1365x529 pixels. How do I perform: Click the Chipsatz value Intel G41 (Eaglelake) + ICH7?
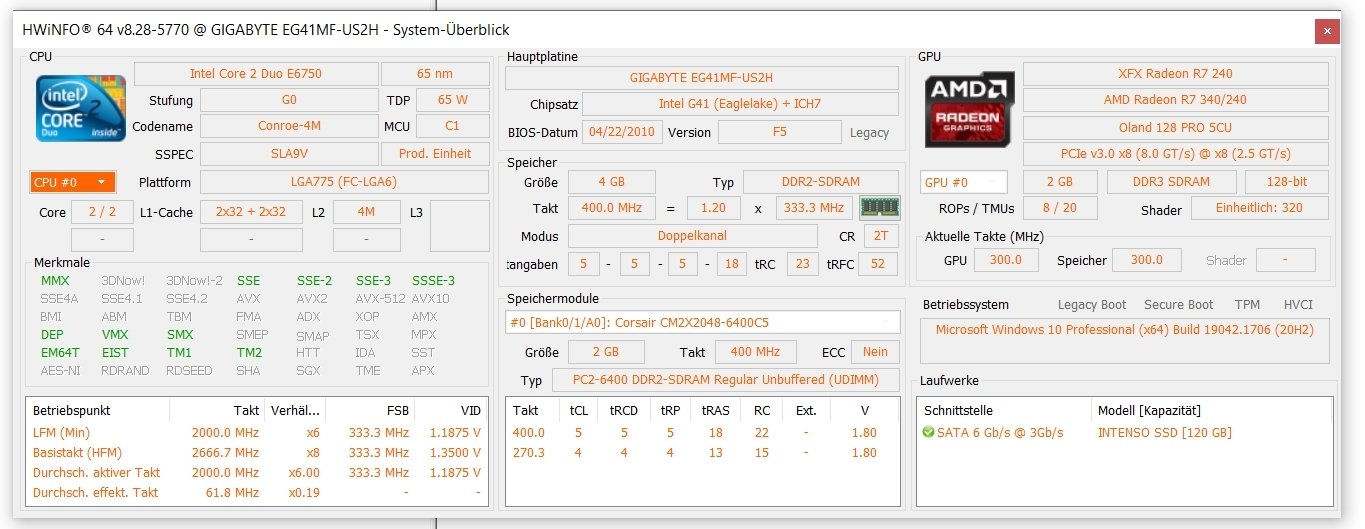click(x=740, y=104)
